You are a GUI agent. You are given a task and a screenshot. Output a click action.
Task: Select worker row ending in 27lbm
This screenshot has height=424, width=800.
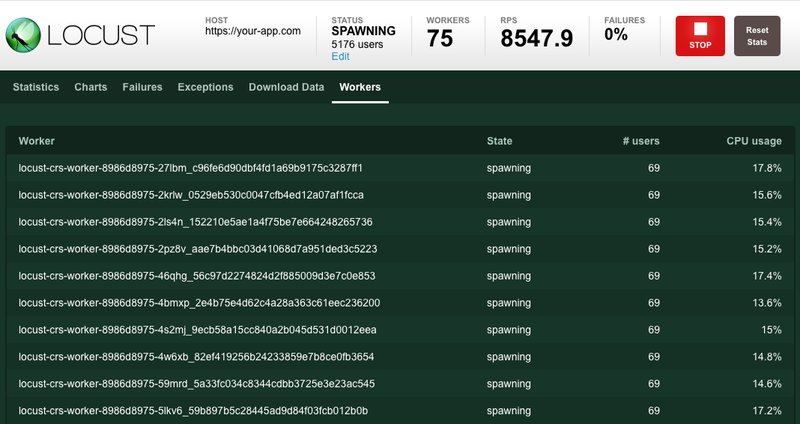click(x=190, y=168)
